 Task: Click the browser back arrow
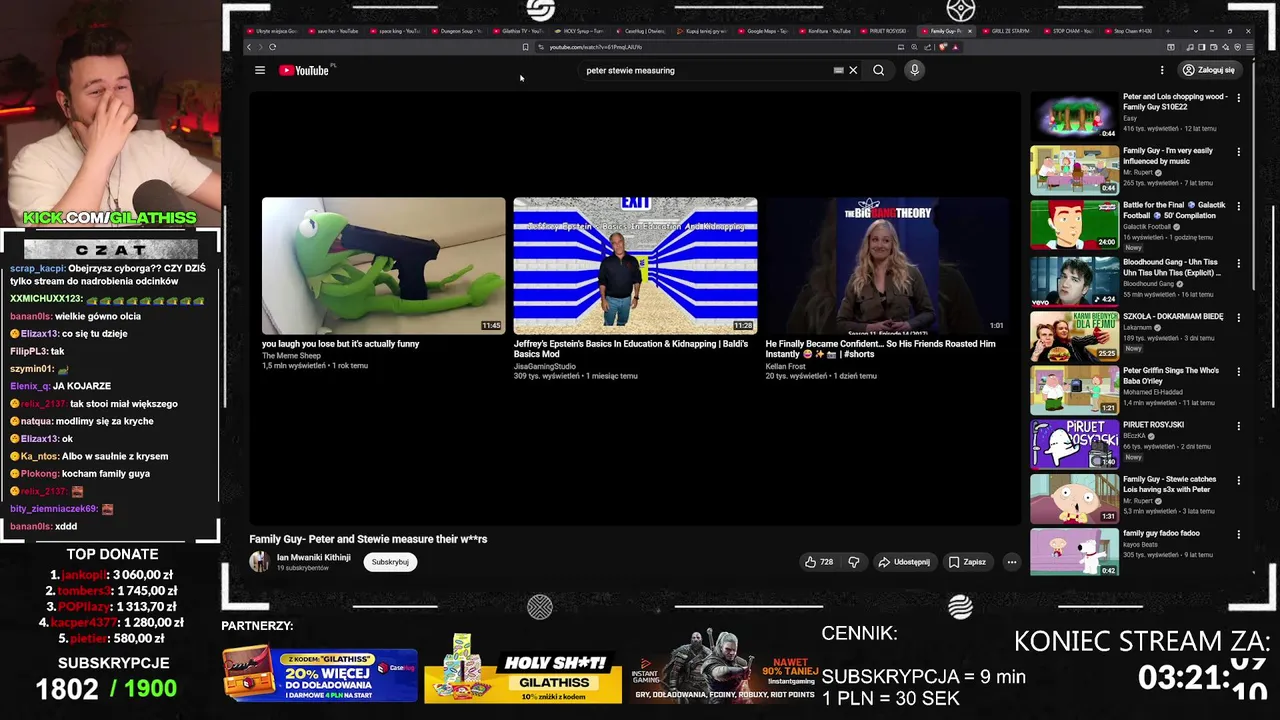coord(249,47)
